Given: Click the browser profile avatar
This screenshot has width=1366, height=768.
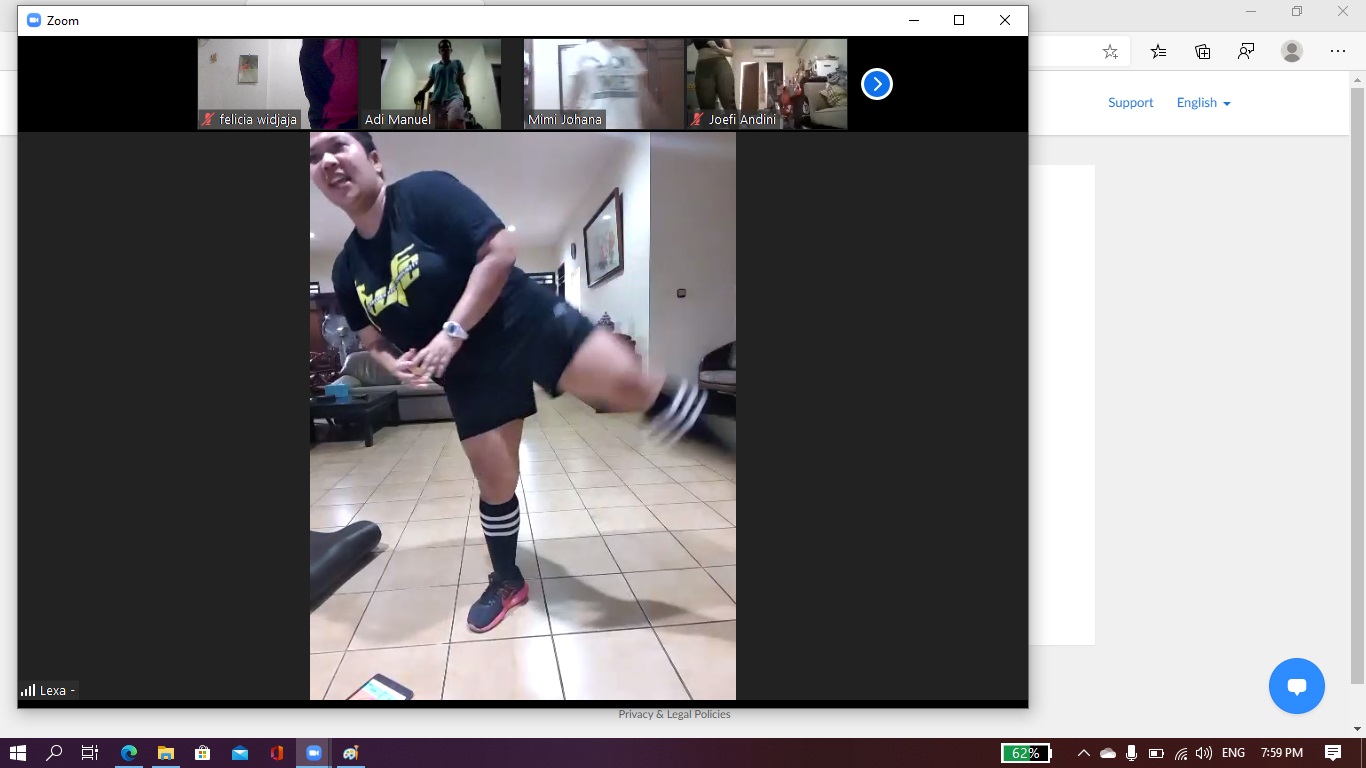Looking at the screenshot, I should pyautogui.click(x=1292, y=52).
